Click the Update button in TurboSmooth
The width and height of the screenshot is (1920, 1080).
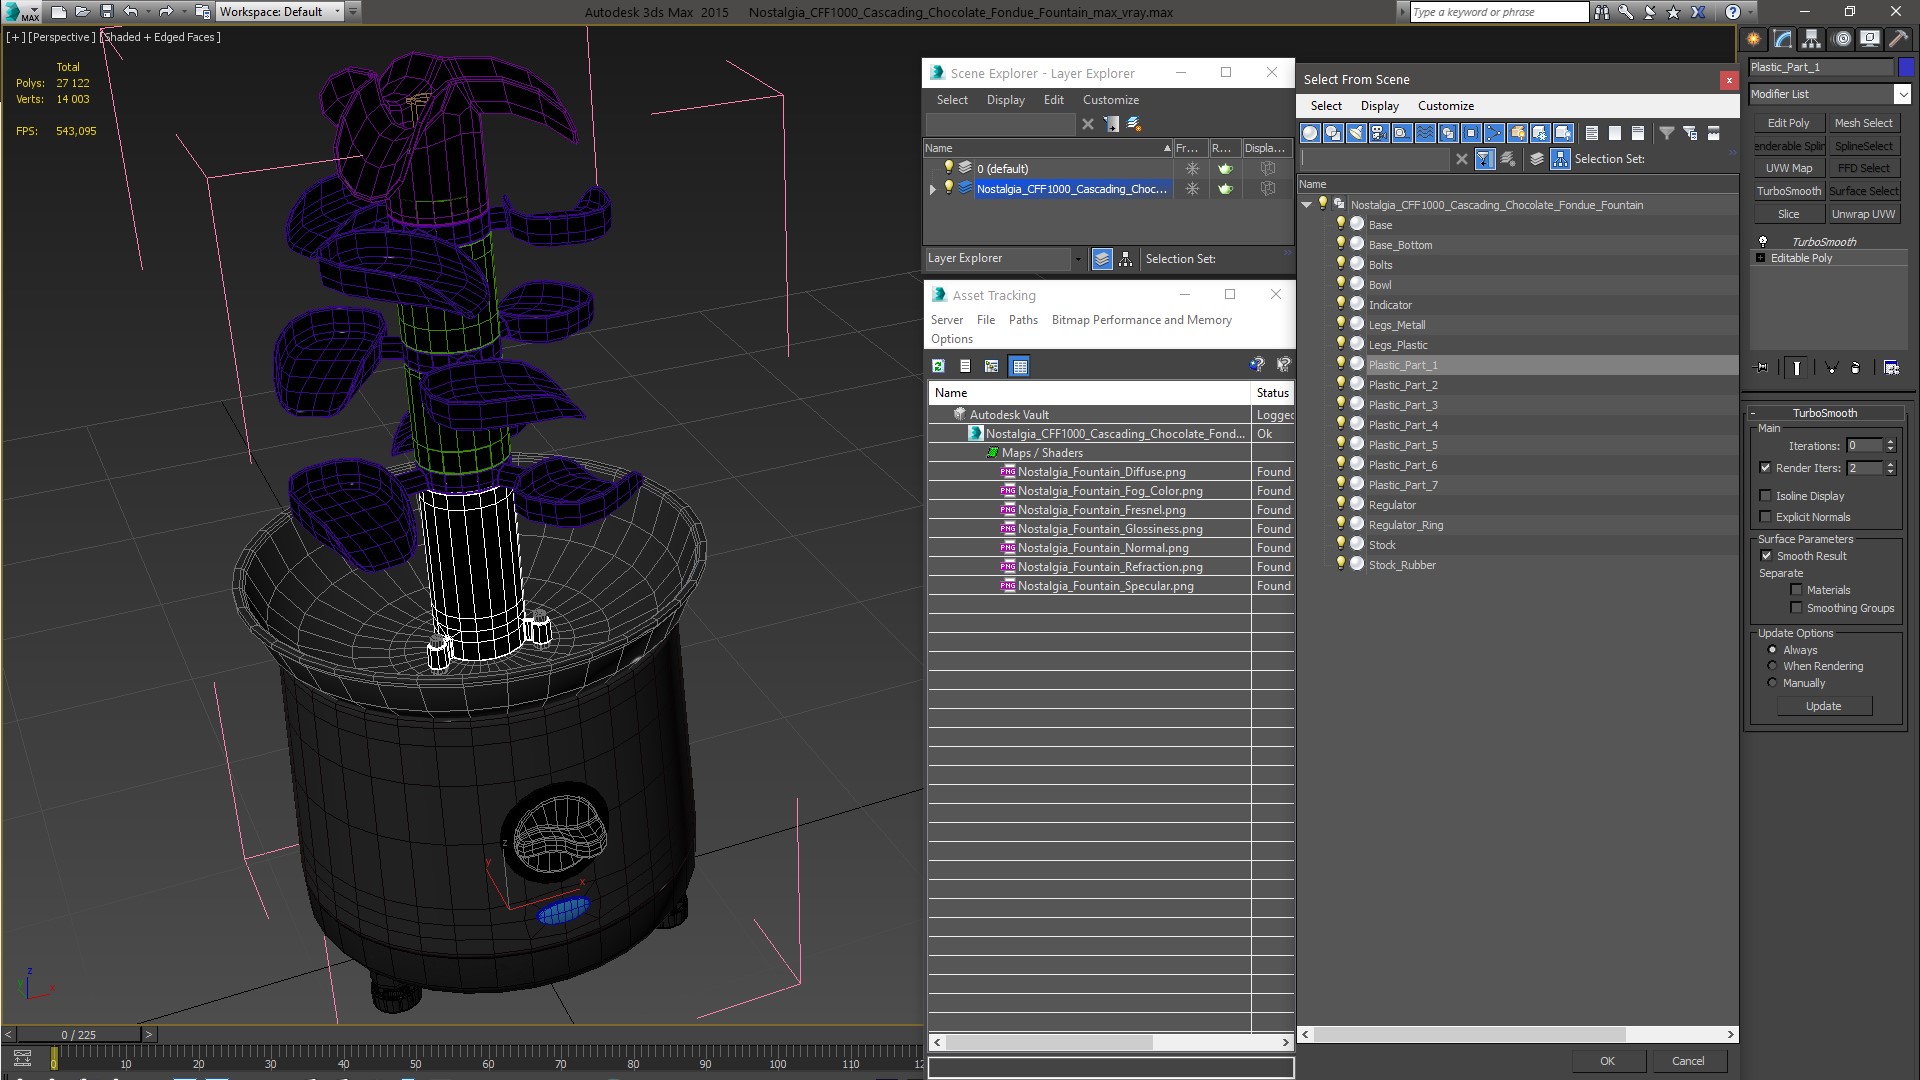1823,706
